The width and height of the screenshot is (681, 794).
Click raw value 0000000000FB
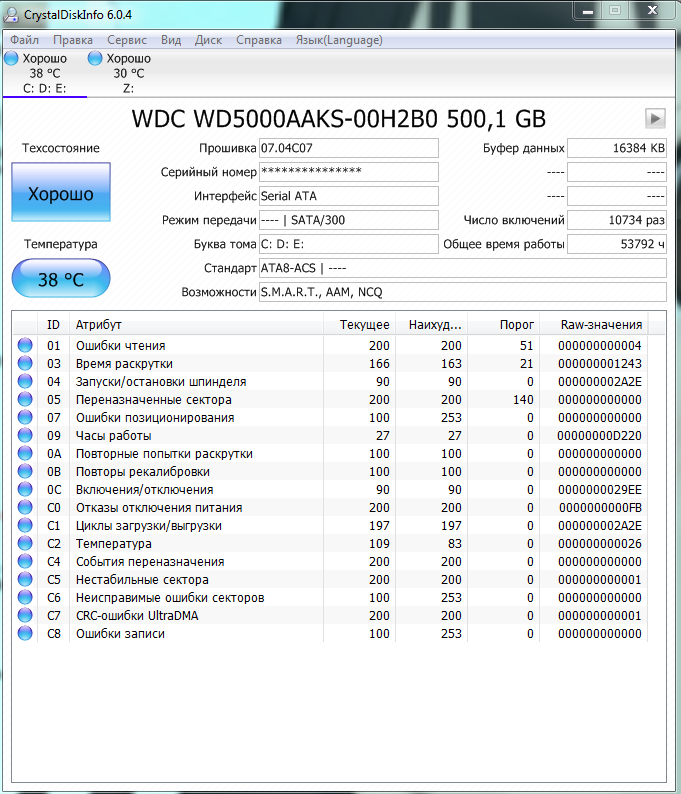coord(600,508)
